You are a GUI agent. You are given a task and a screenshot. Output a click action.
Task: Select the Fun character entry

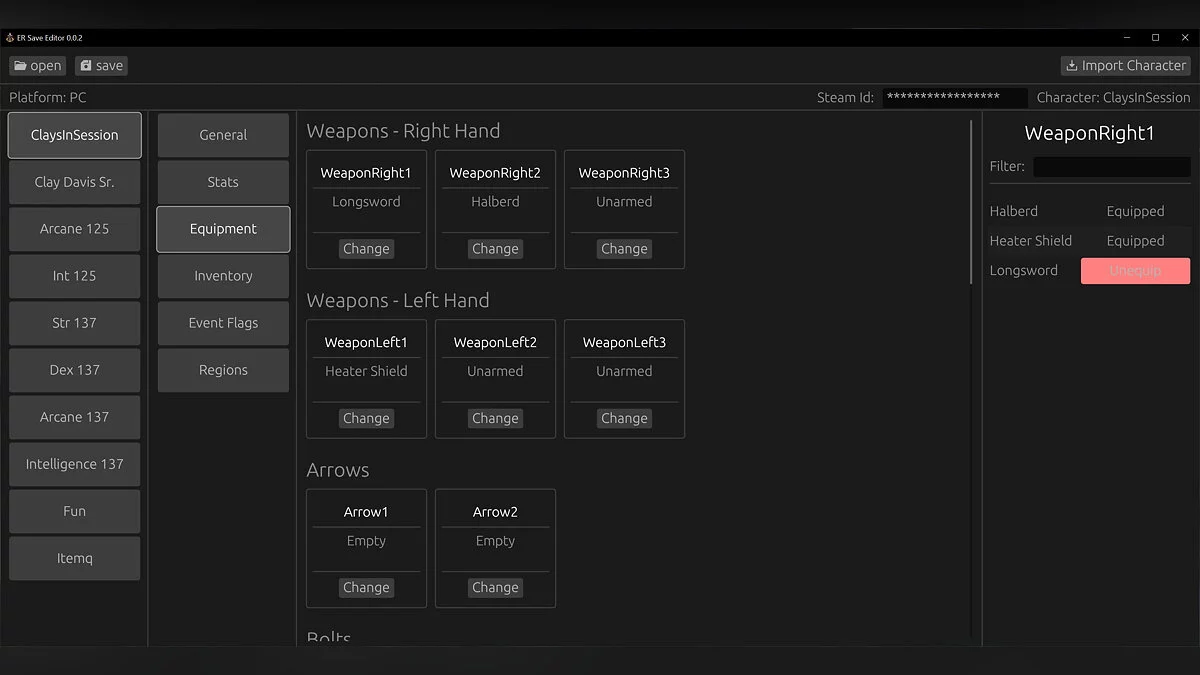click(74, 511)
